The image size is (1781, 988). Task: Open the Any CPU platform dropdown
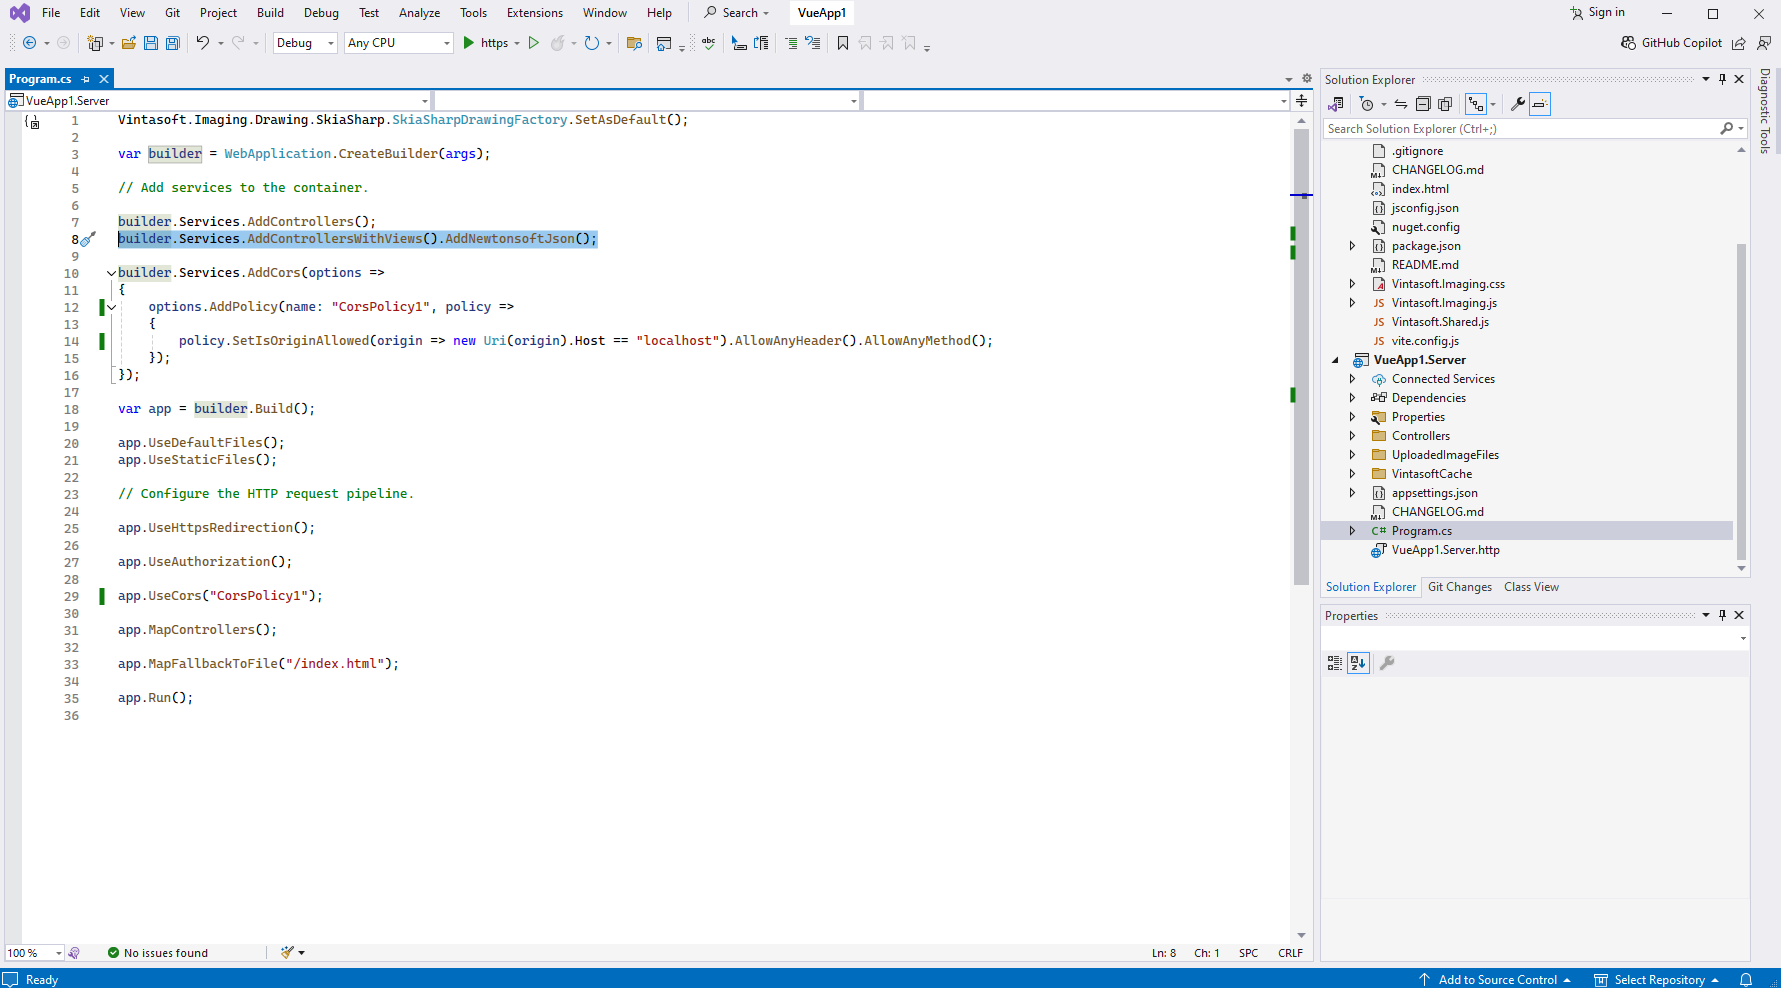click(398, 43)
